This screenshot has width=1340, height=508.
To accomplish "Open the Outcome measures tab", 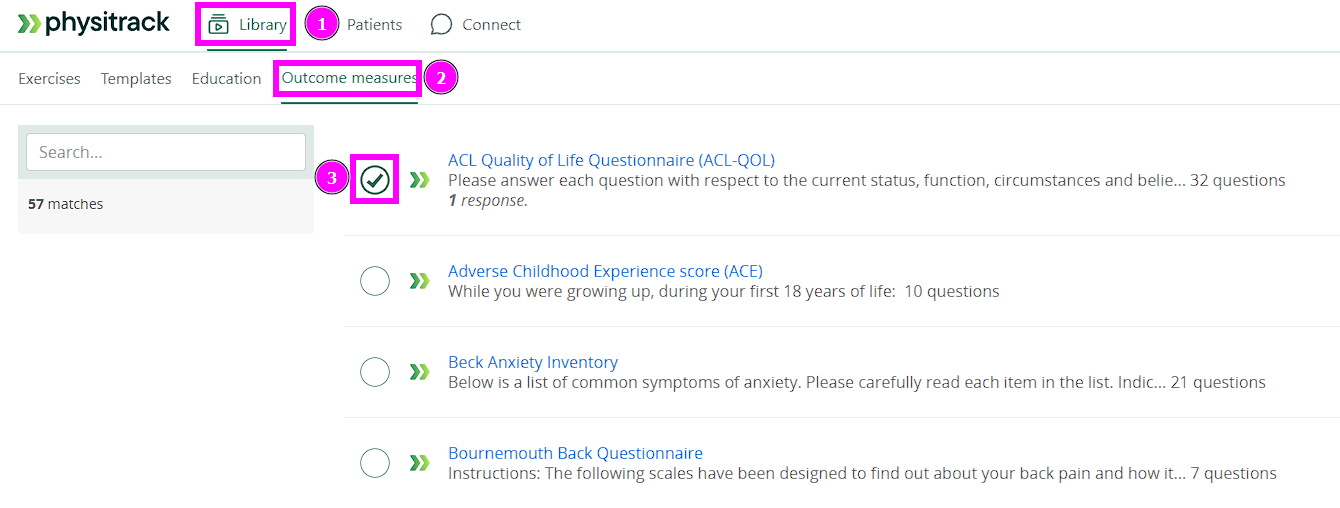I will (349, 78).
